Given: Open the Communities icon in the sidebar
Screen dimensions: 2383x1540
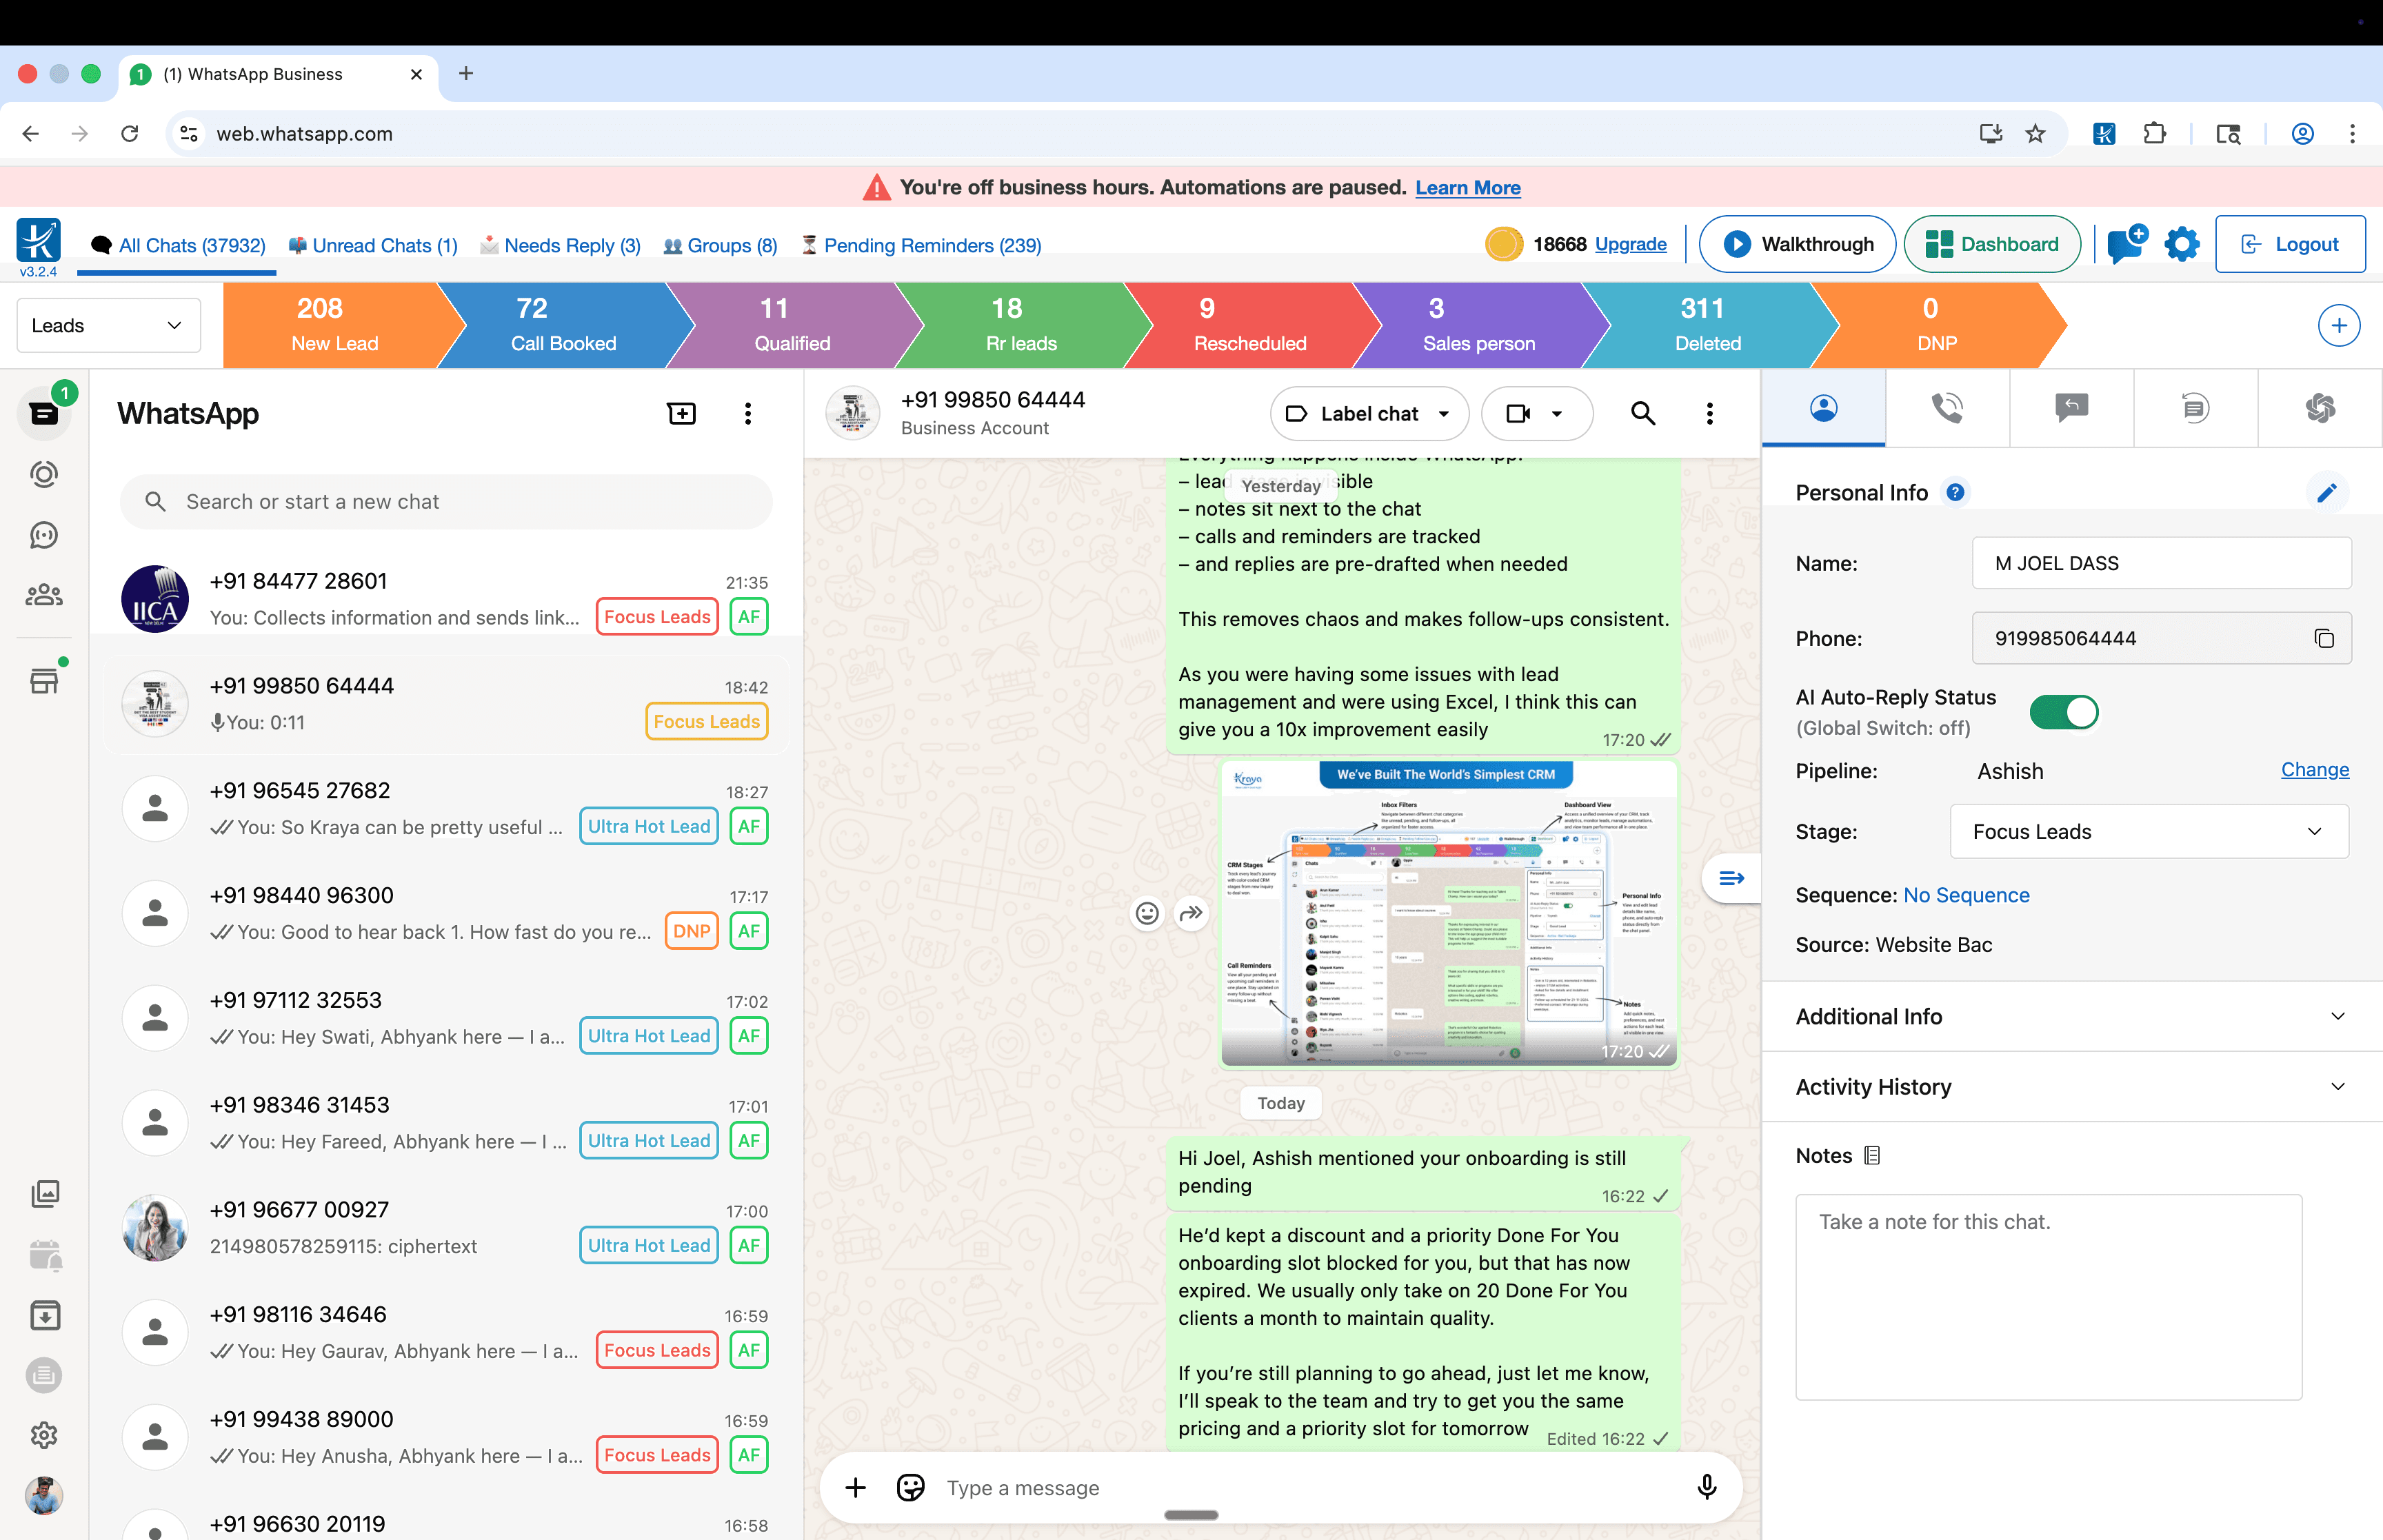Looking at the screenshot, I should pos(44,596).
